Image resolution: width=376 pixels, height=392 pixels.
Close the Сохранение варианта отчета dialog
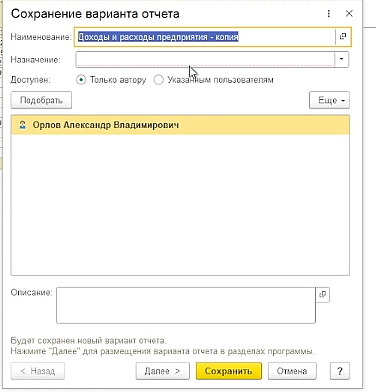(x=349, y=14)
